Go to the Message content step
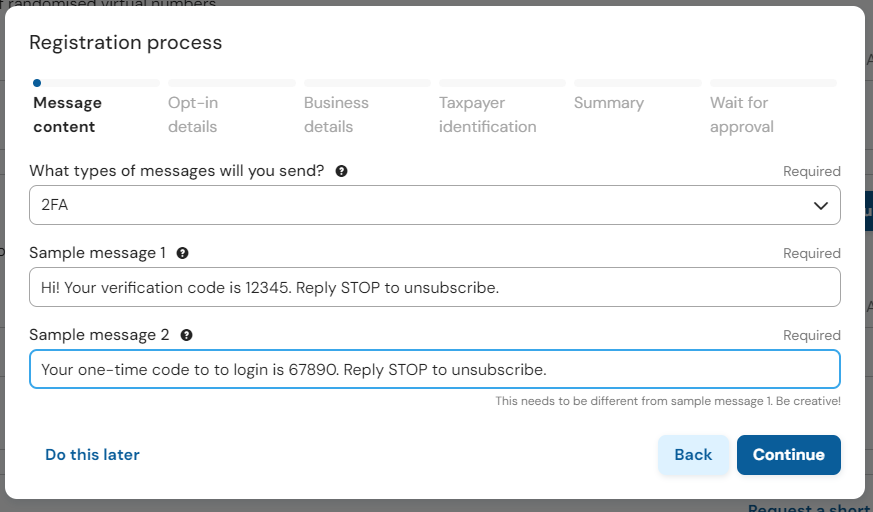The width and height of the screenshot is (873, 512). tap(67, 115)
